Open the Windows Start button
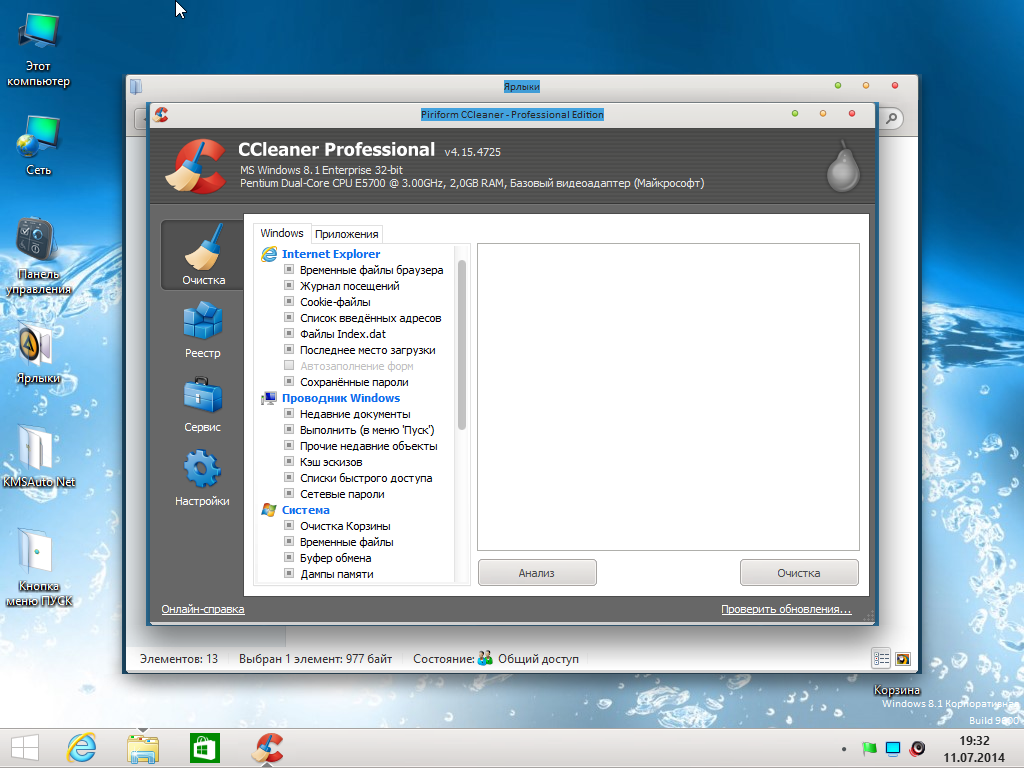 click(x=25, y=748)
